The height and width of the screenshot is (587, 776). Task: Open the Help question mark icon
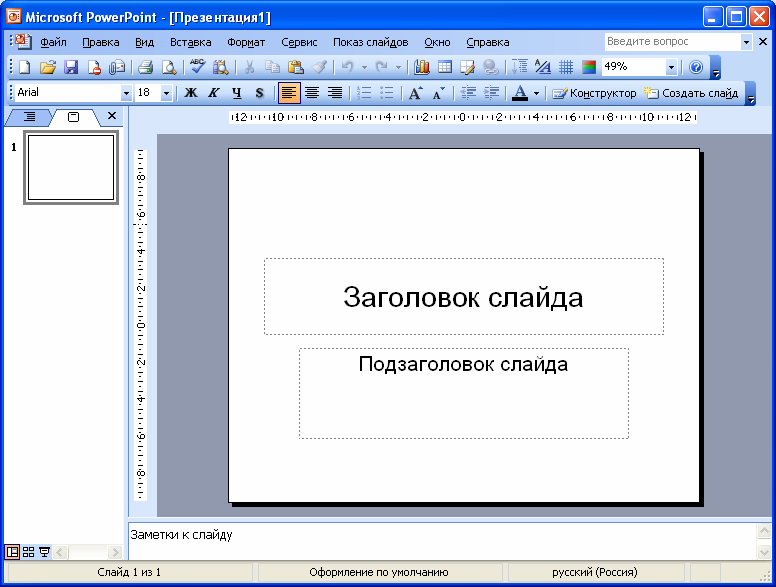696,67
